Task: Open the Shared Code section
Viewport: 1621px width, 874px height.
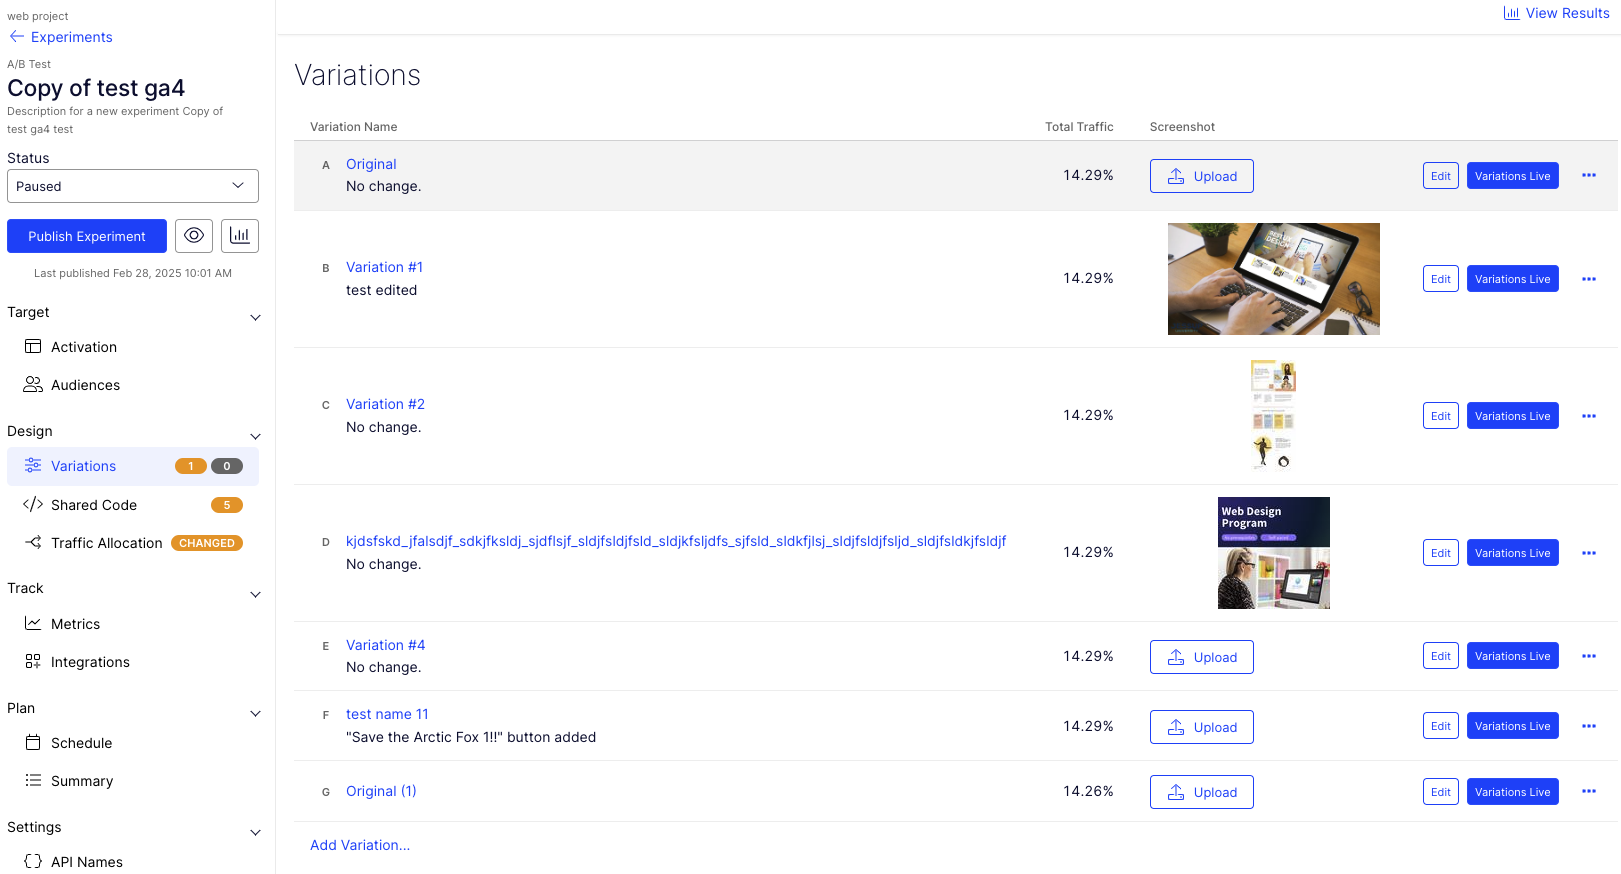Action: [94, 505]
